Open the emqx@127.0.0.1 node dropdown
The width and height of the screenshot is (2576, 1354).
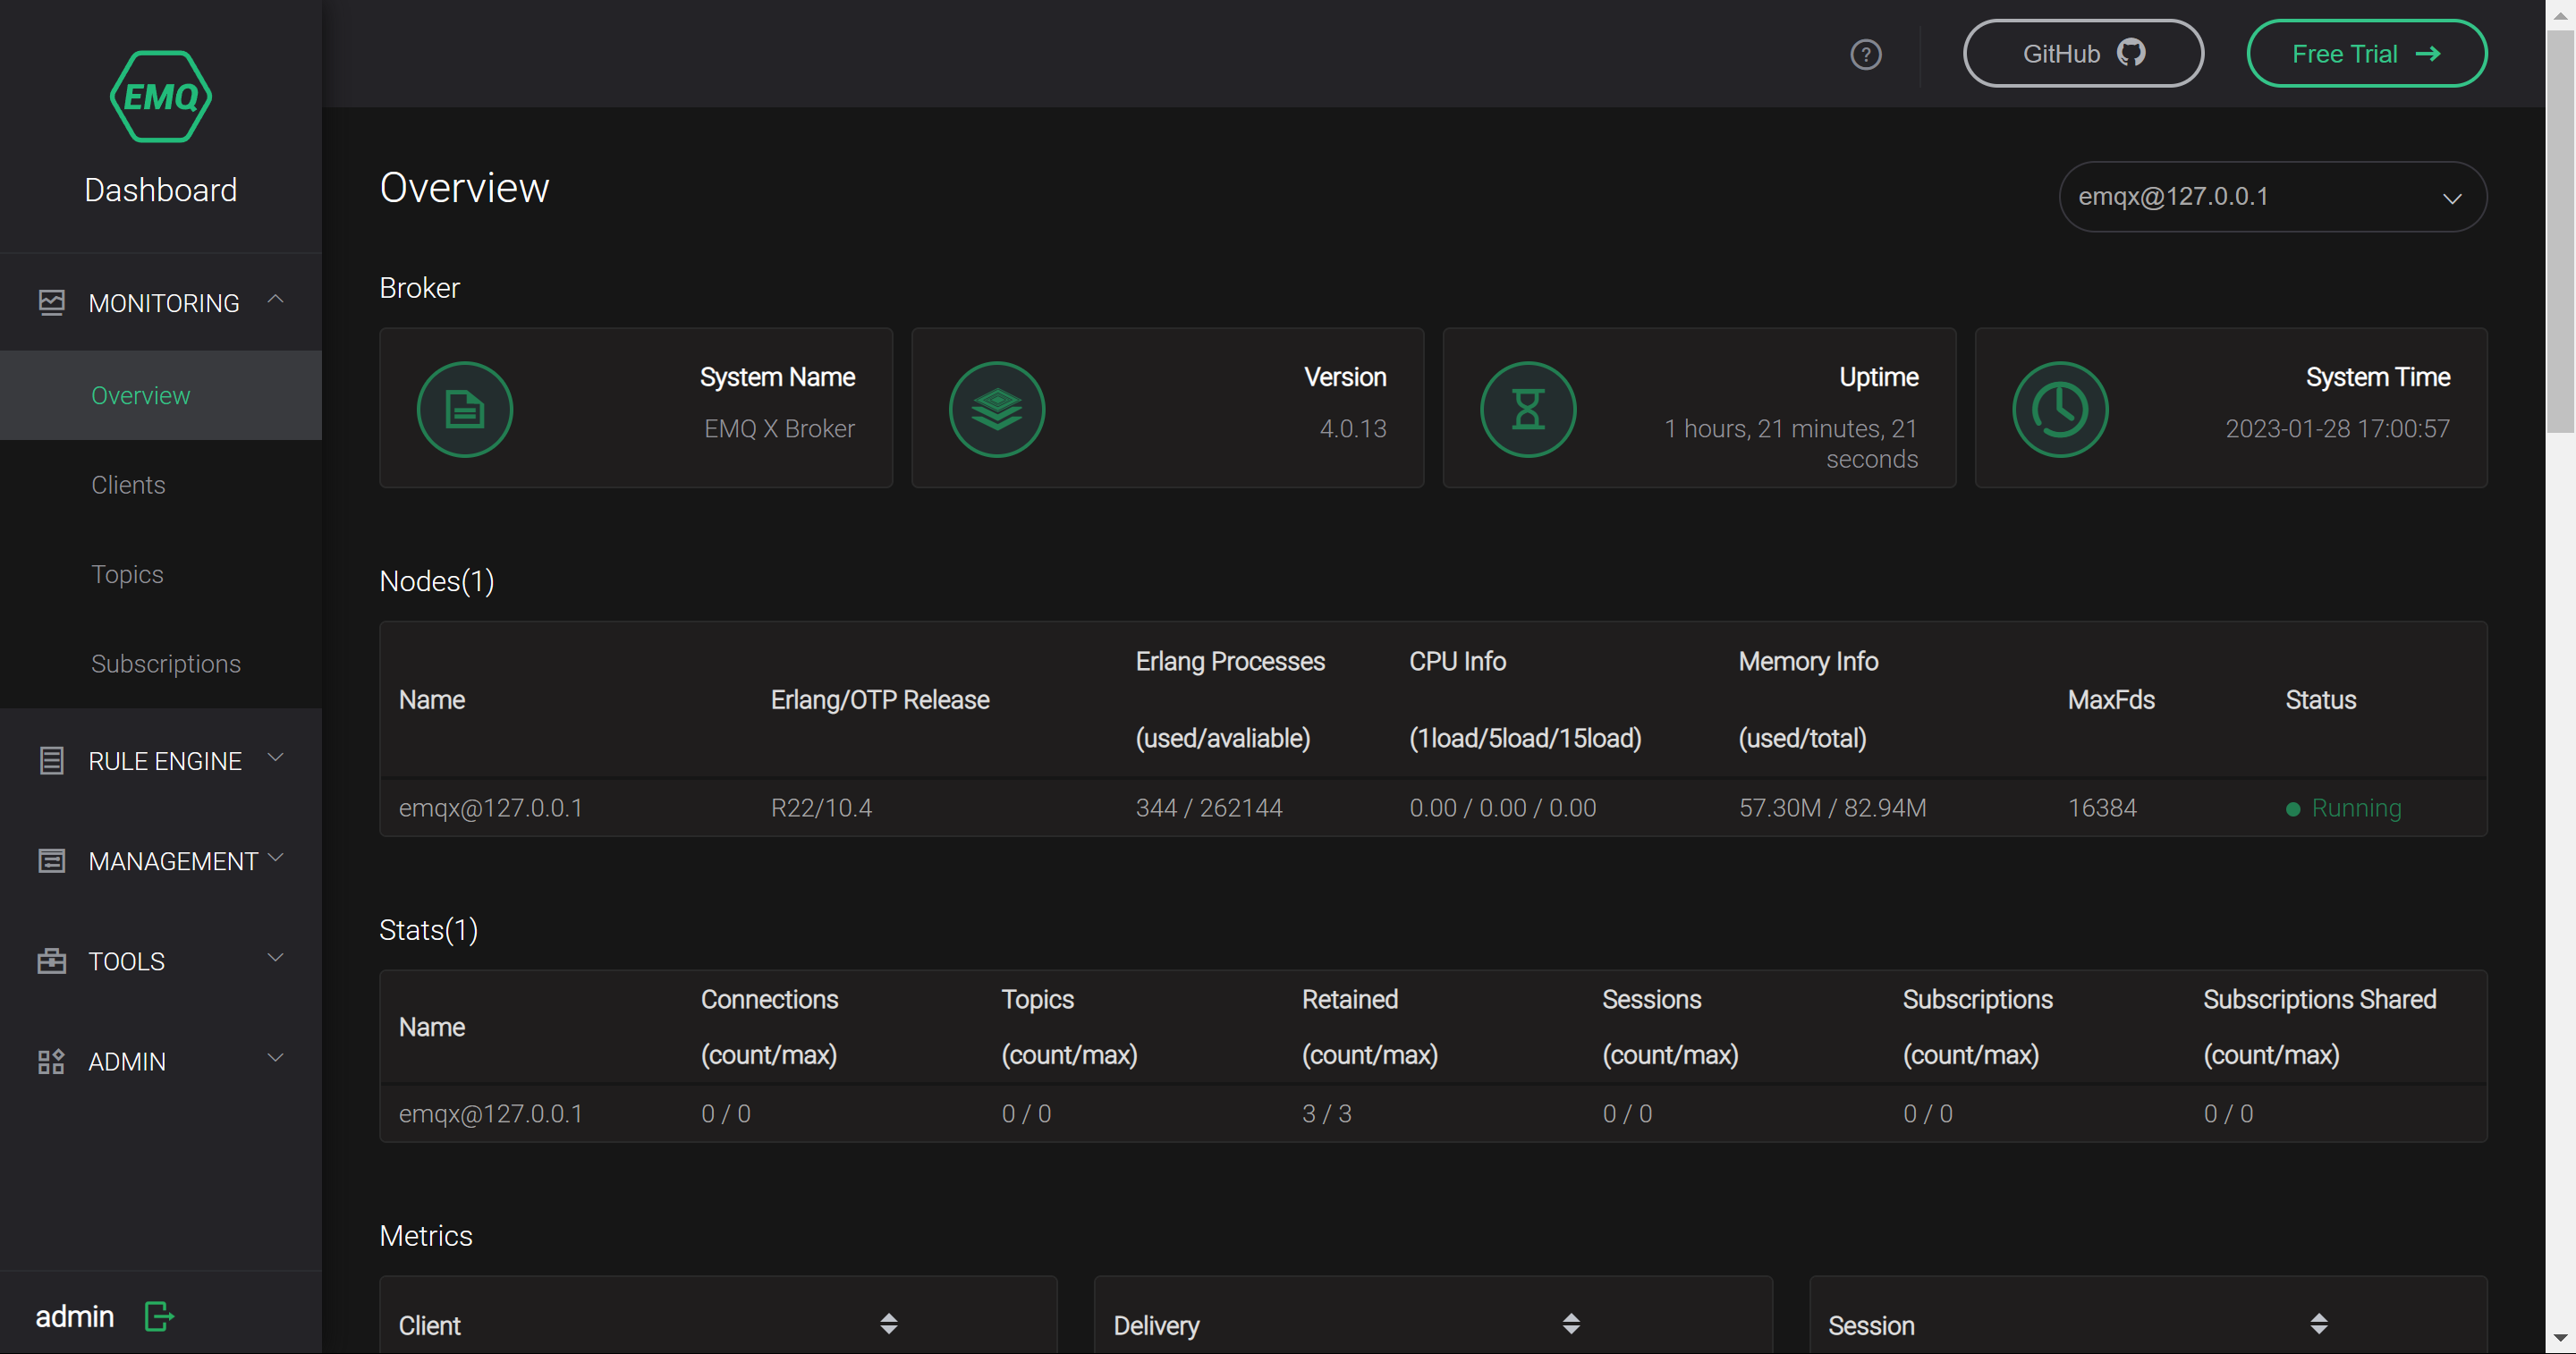(x=2271, y=197)
